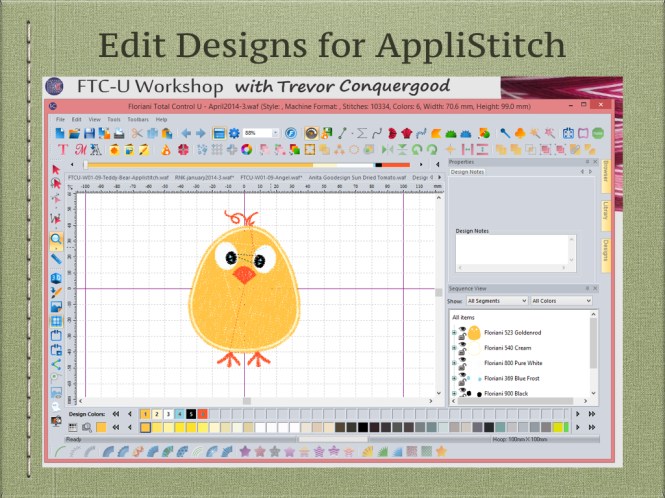Select the magnifier Zoom tool in left toolbar
Image resolution: width=665 pixels, height=498 pixels.
(x=57, y=239)
